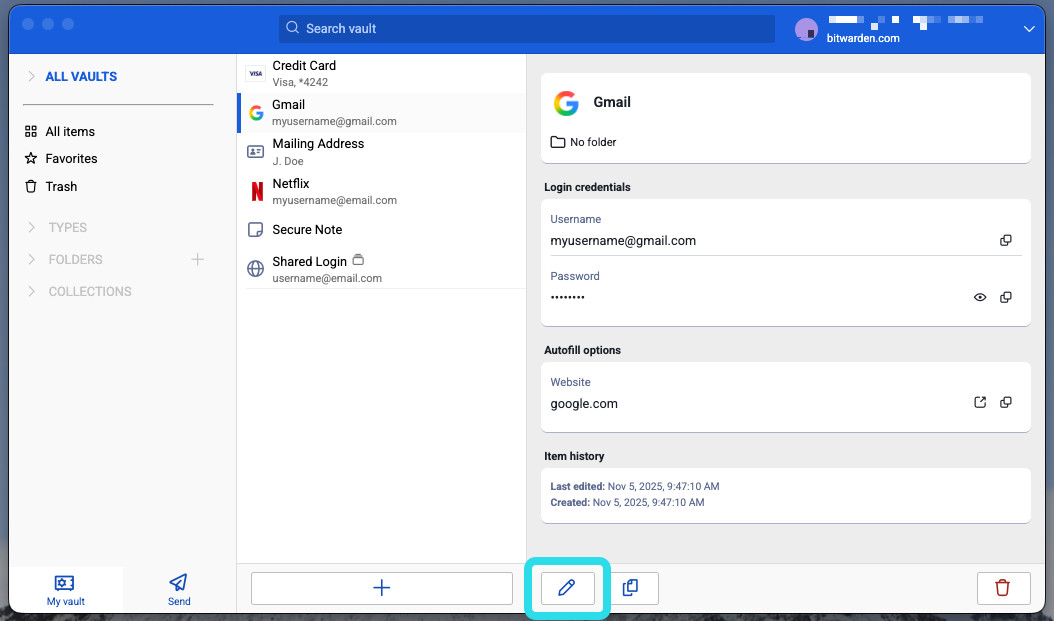
Task: Open the My vault tab
Action: [65, 589]
